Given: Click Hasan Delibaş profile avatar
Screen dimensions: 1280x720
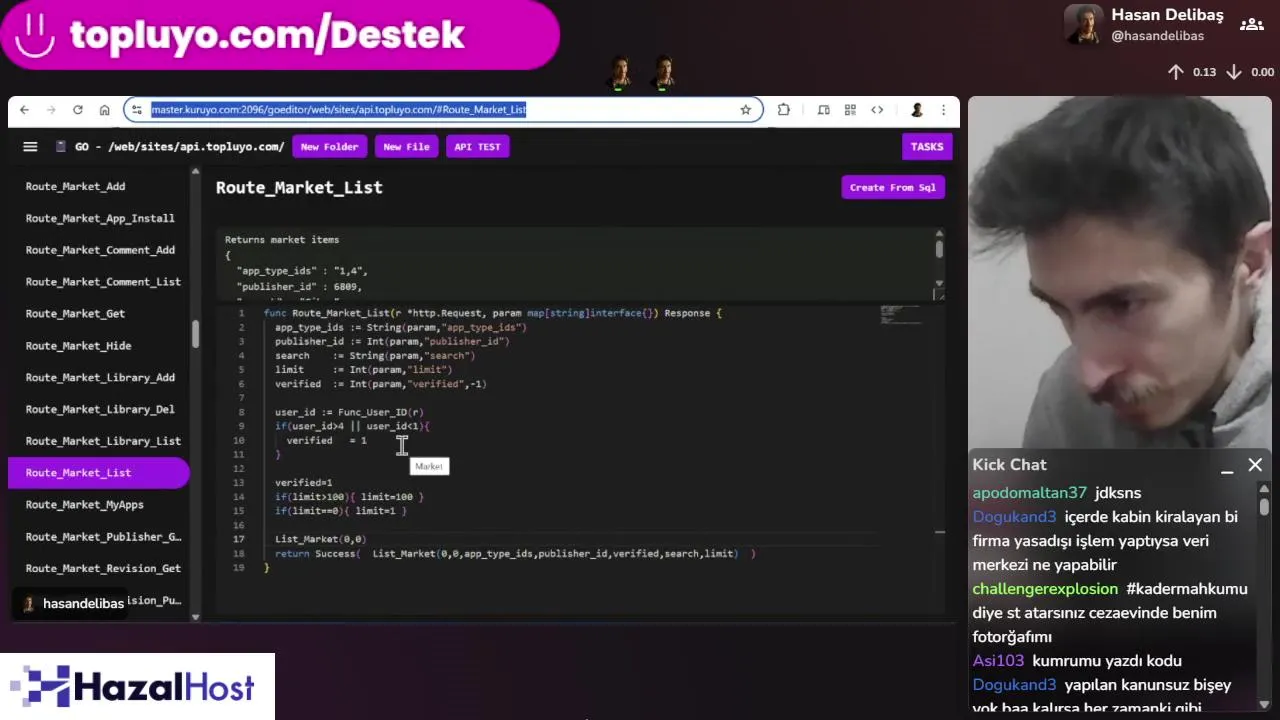Looking at the screenshot, I should [1083, 25].
